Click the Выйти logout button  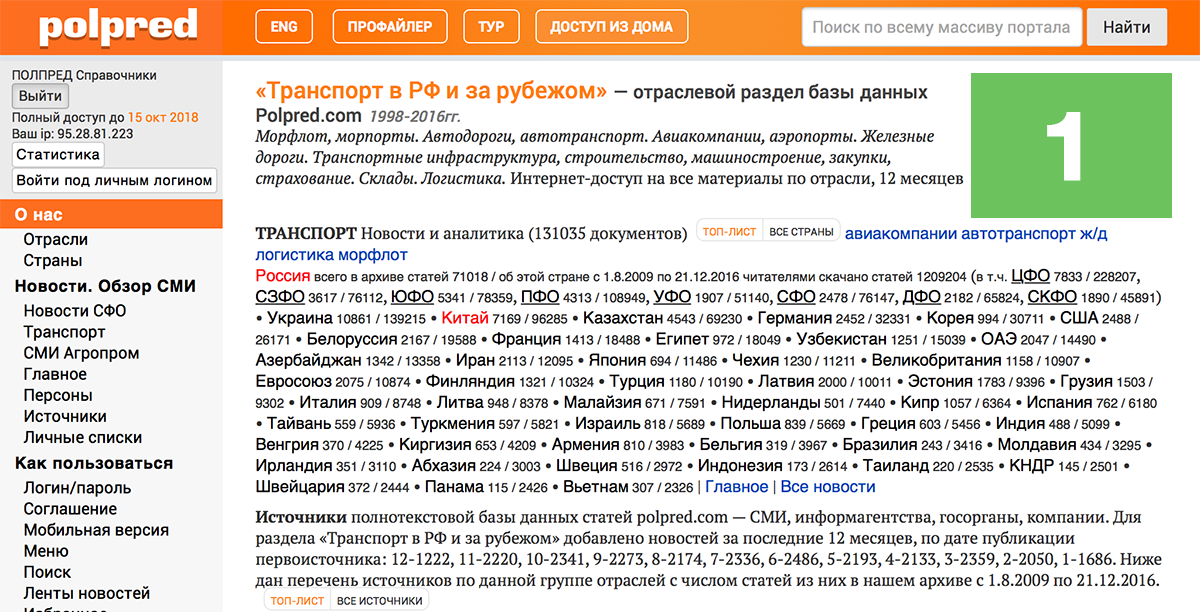[40, 96]
